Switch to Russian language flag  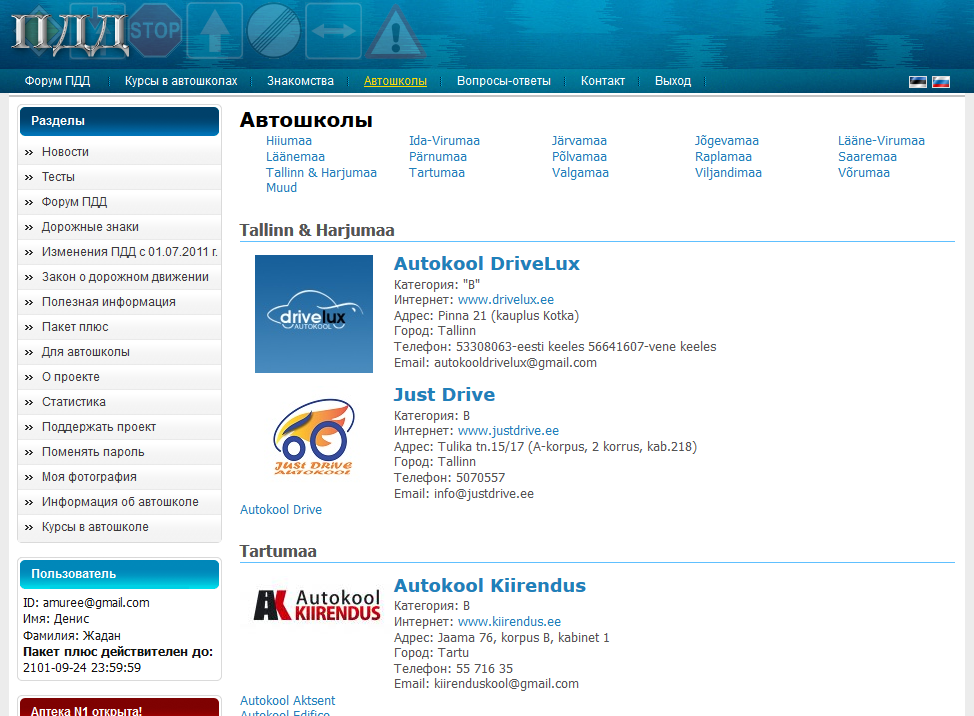940,81
